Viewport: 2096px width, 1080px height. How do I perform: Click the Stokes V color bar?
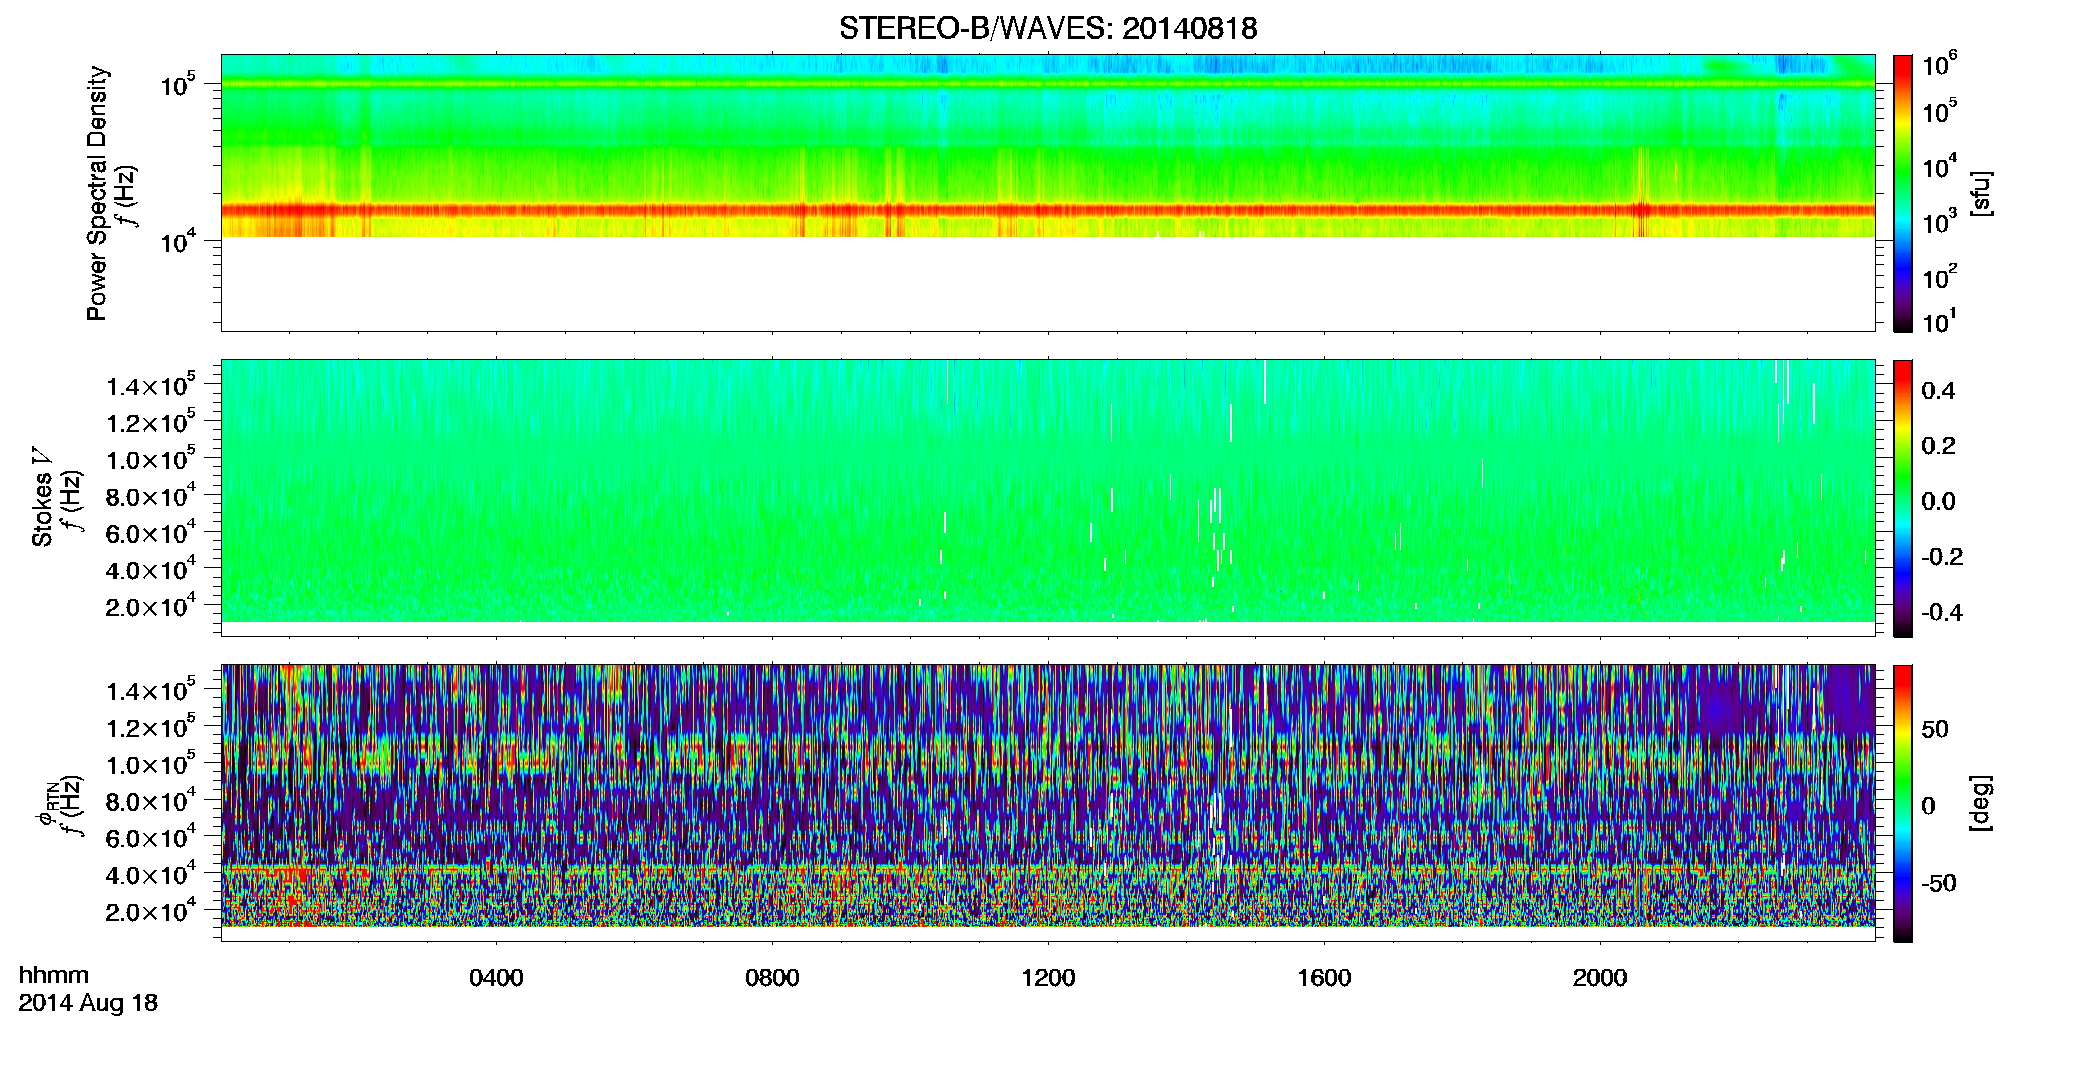point(1902,498)
